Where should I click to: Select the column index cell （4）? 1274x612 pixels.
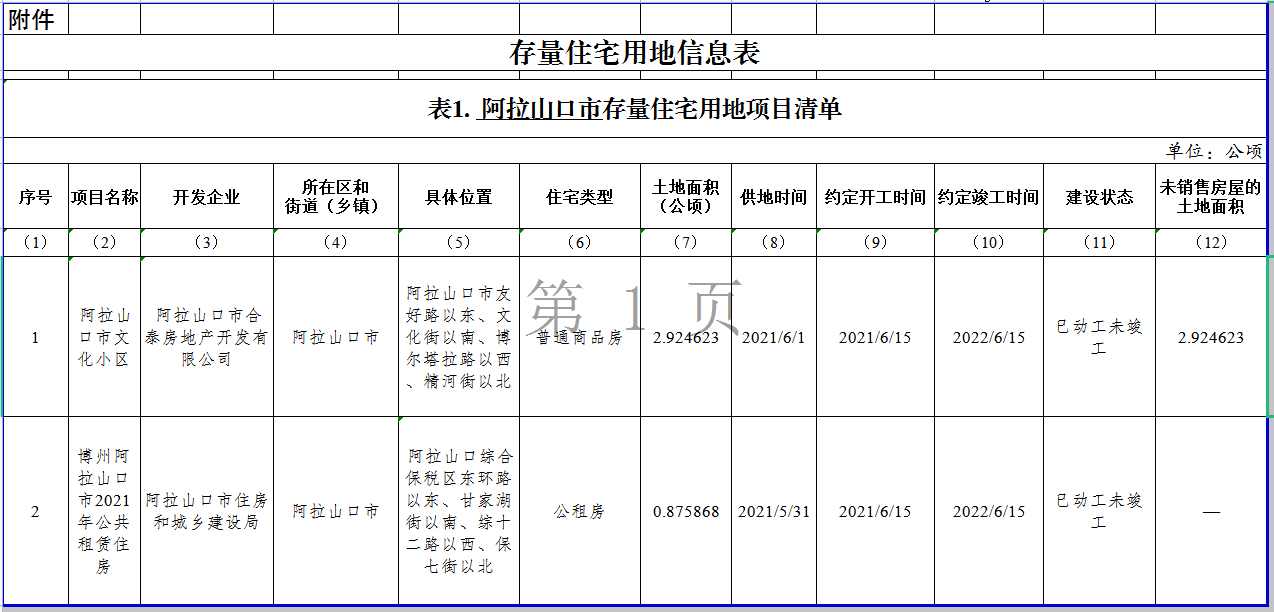(x=336, y=242)
